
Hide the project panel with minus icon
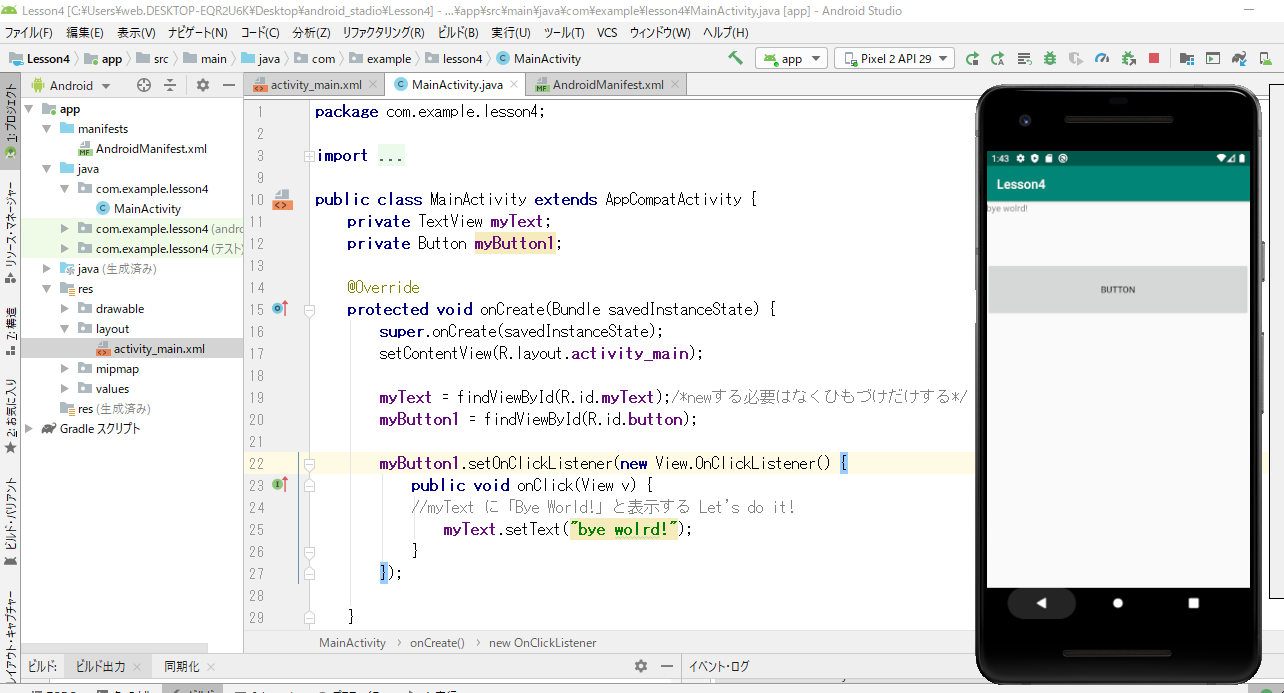[x=228, y=85]
